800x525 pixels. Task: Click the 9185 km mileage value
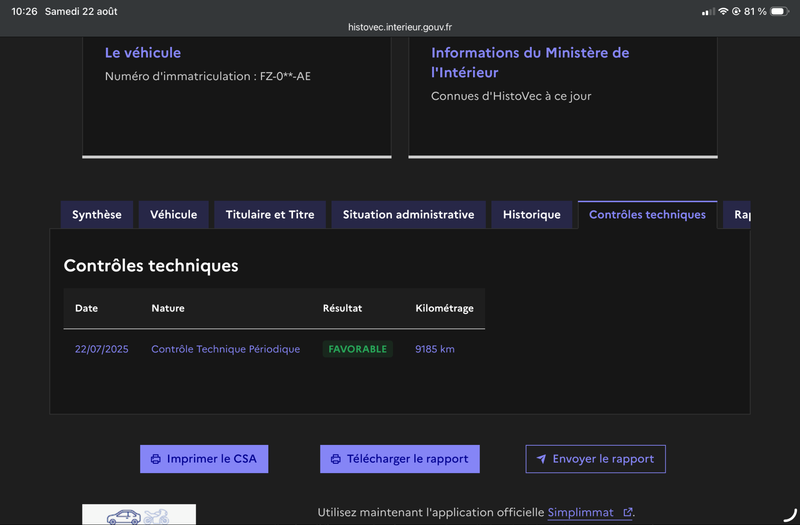pos(435,349)
